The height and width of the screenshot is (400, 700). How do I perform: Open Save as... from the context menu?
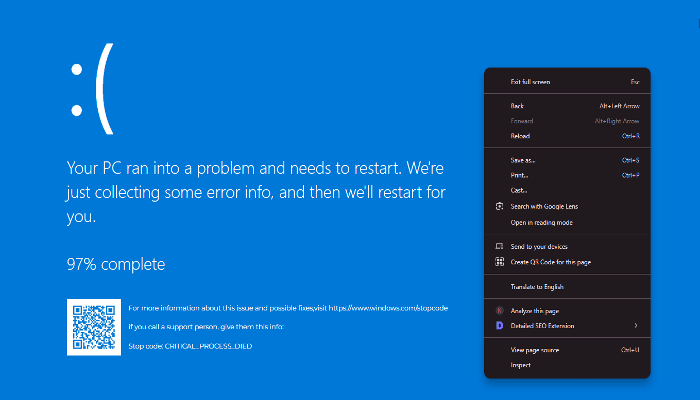pyautogui.click(x=567, y=160)
